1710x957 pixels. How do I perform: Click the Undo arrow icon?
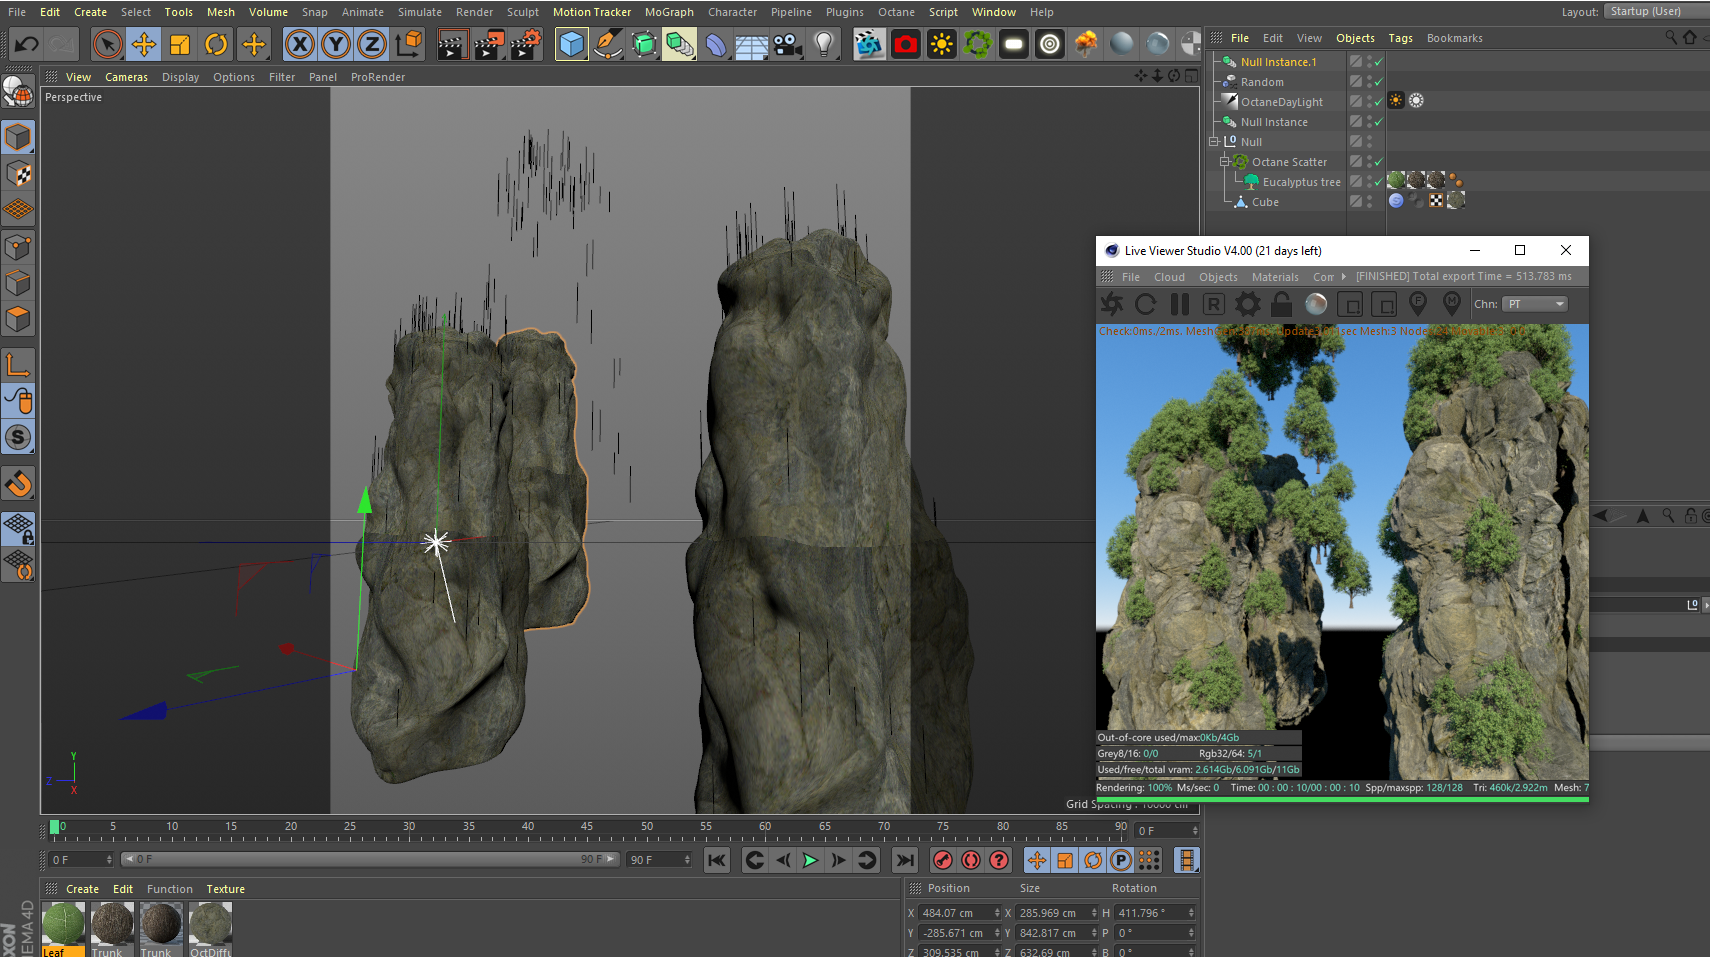point(27,44)
